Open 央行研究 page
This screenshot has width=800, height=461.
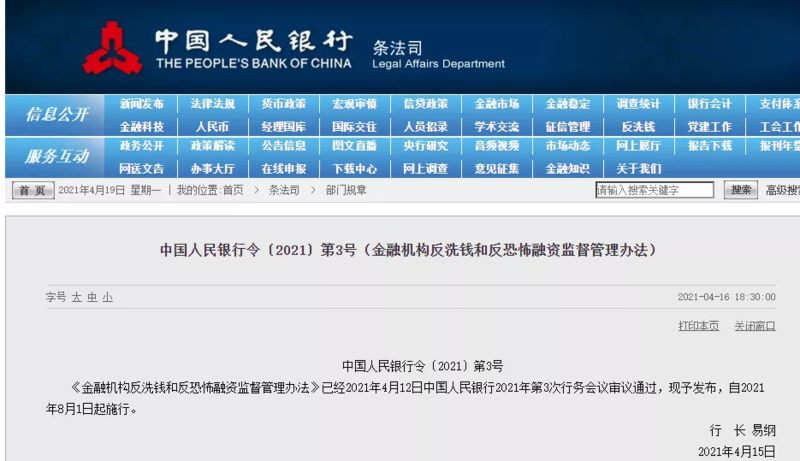point(426,146)
